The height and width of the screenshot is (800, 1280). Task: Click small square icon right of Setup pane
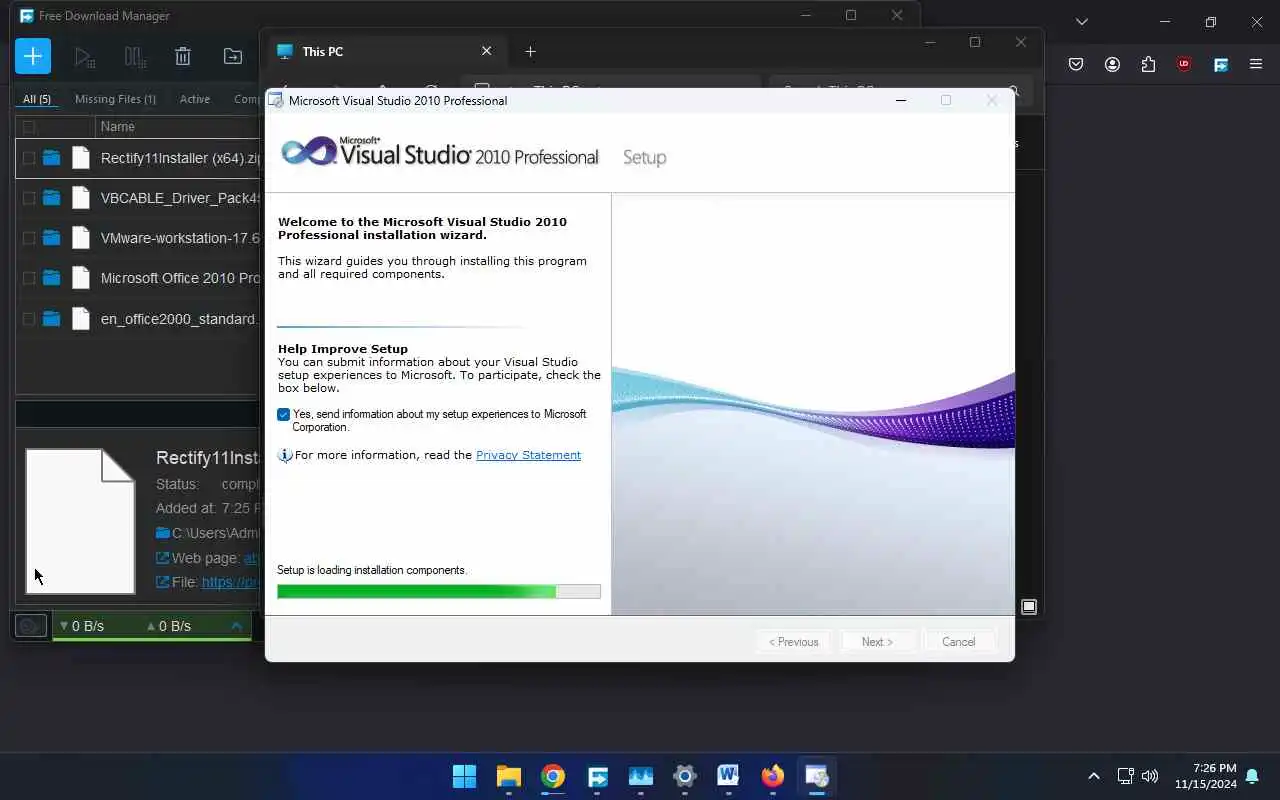[1028, 607]
